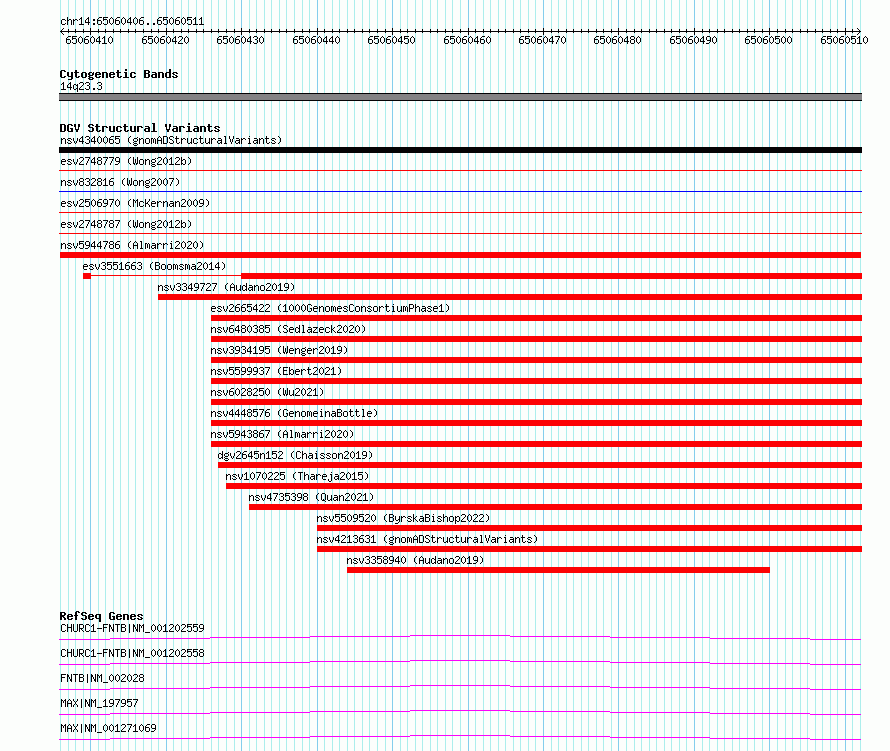Open the nsv832816 (Wong2007) variant
The height and width of the screenshot is (751, 890).
tap(120, 182)
